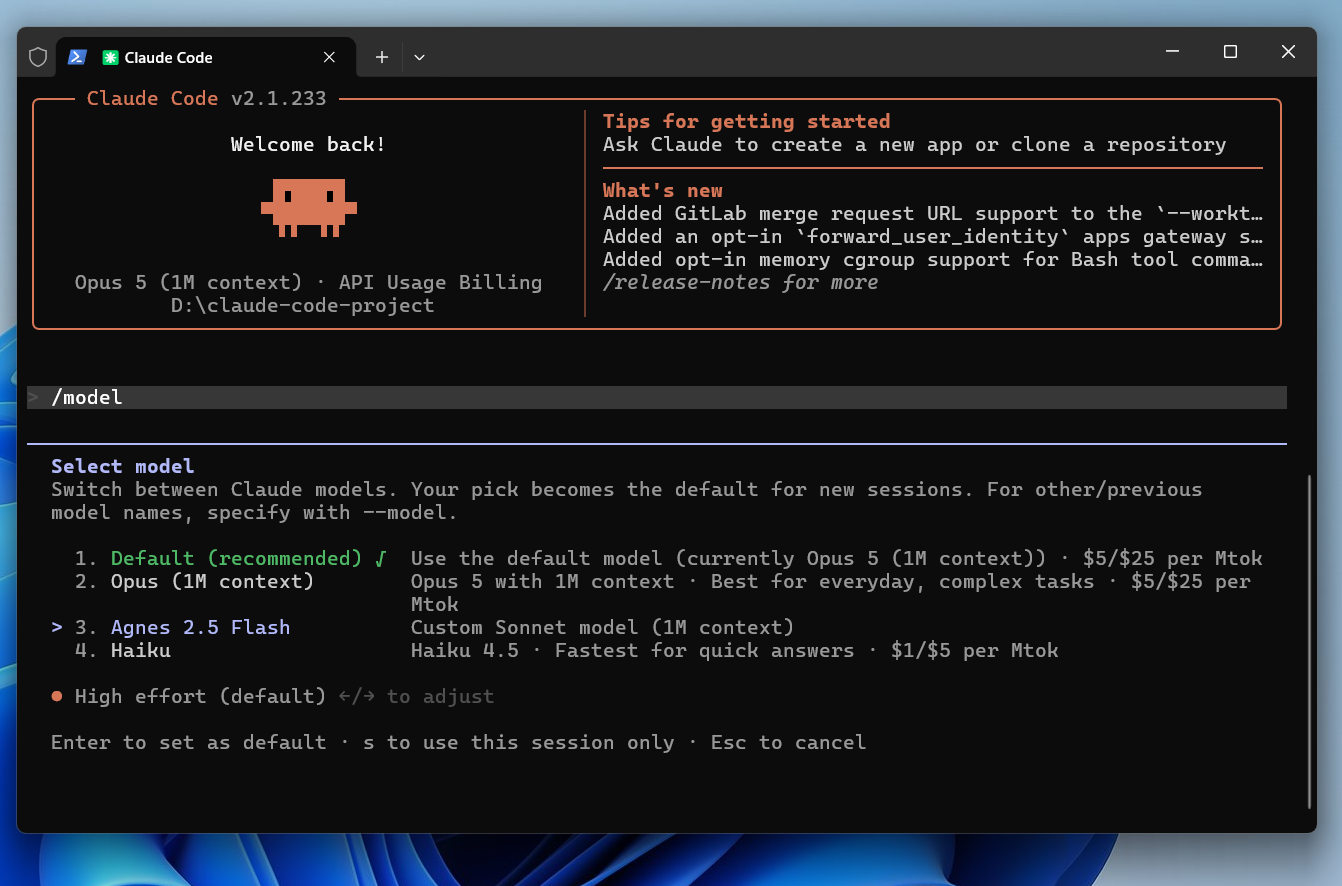
Task: Click the orange High effort indicator dot
Action: [57, 696]
